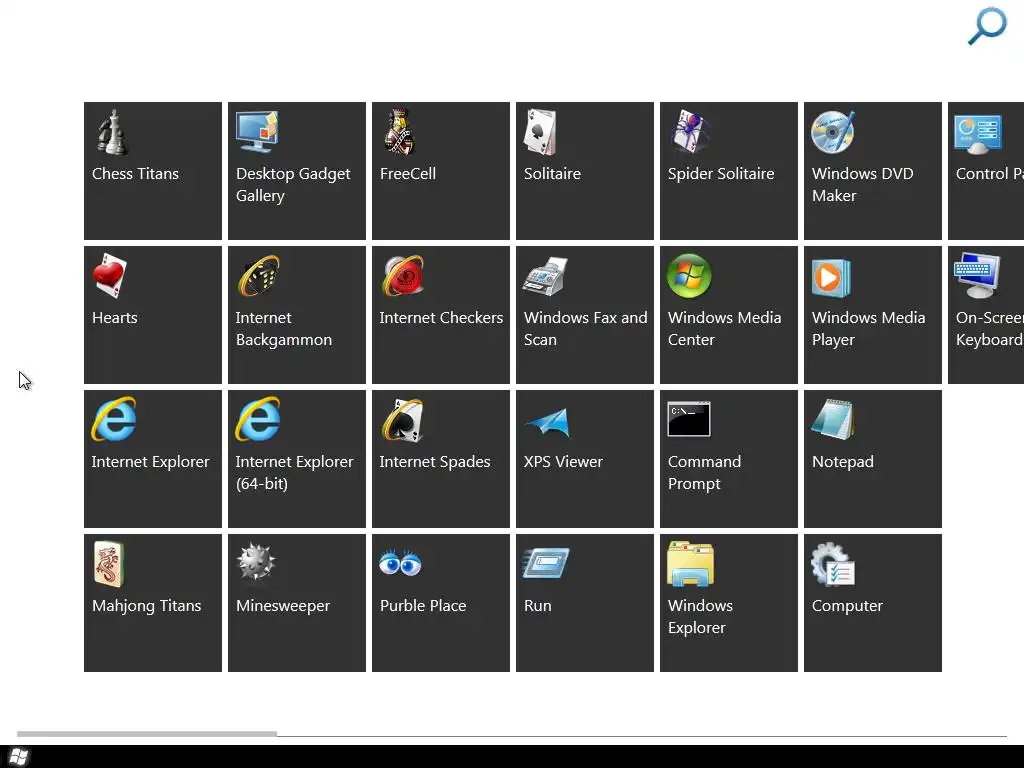This screenshot has width=1024, height=768.
Task: Open the Chess Titans tile
Action: (x=153, y=171)
